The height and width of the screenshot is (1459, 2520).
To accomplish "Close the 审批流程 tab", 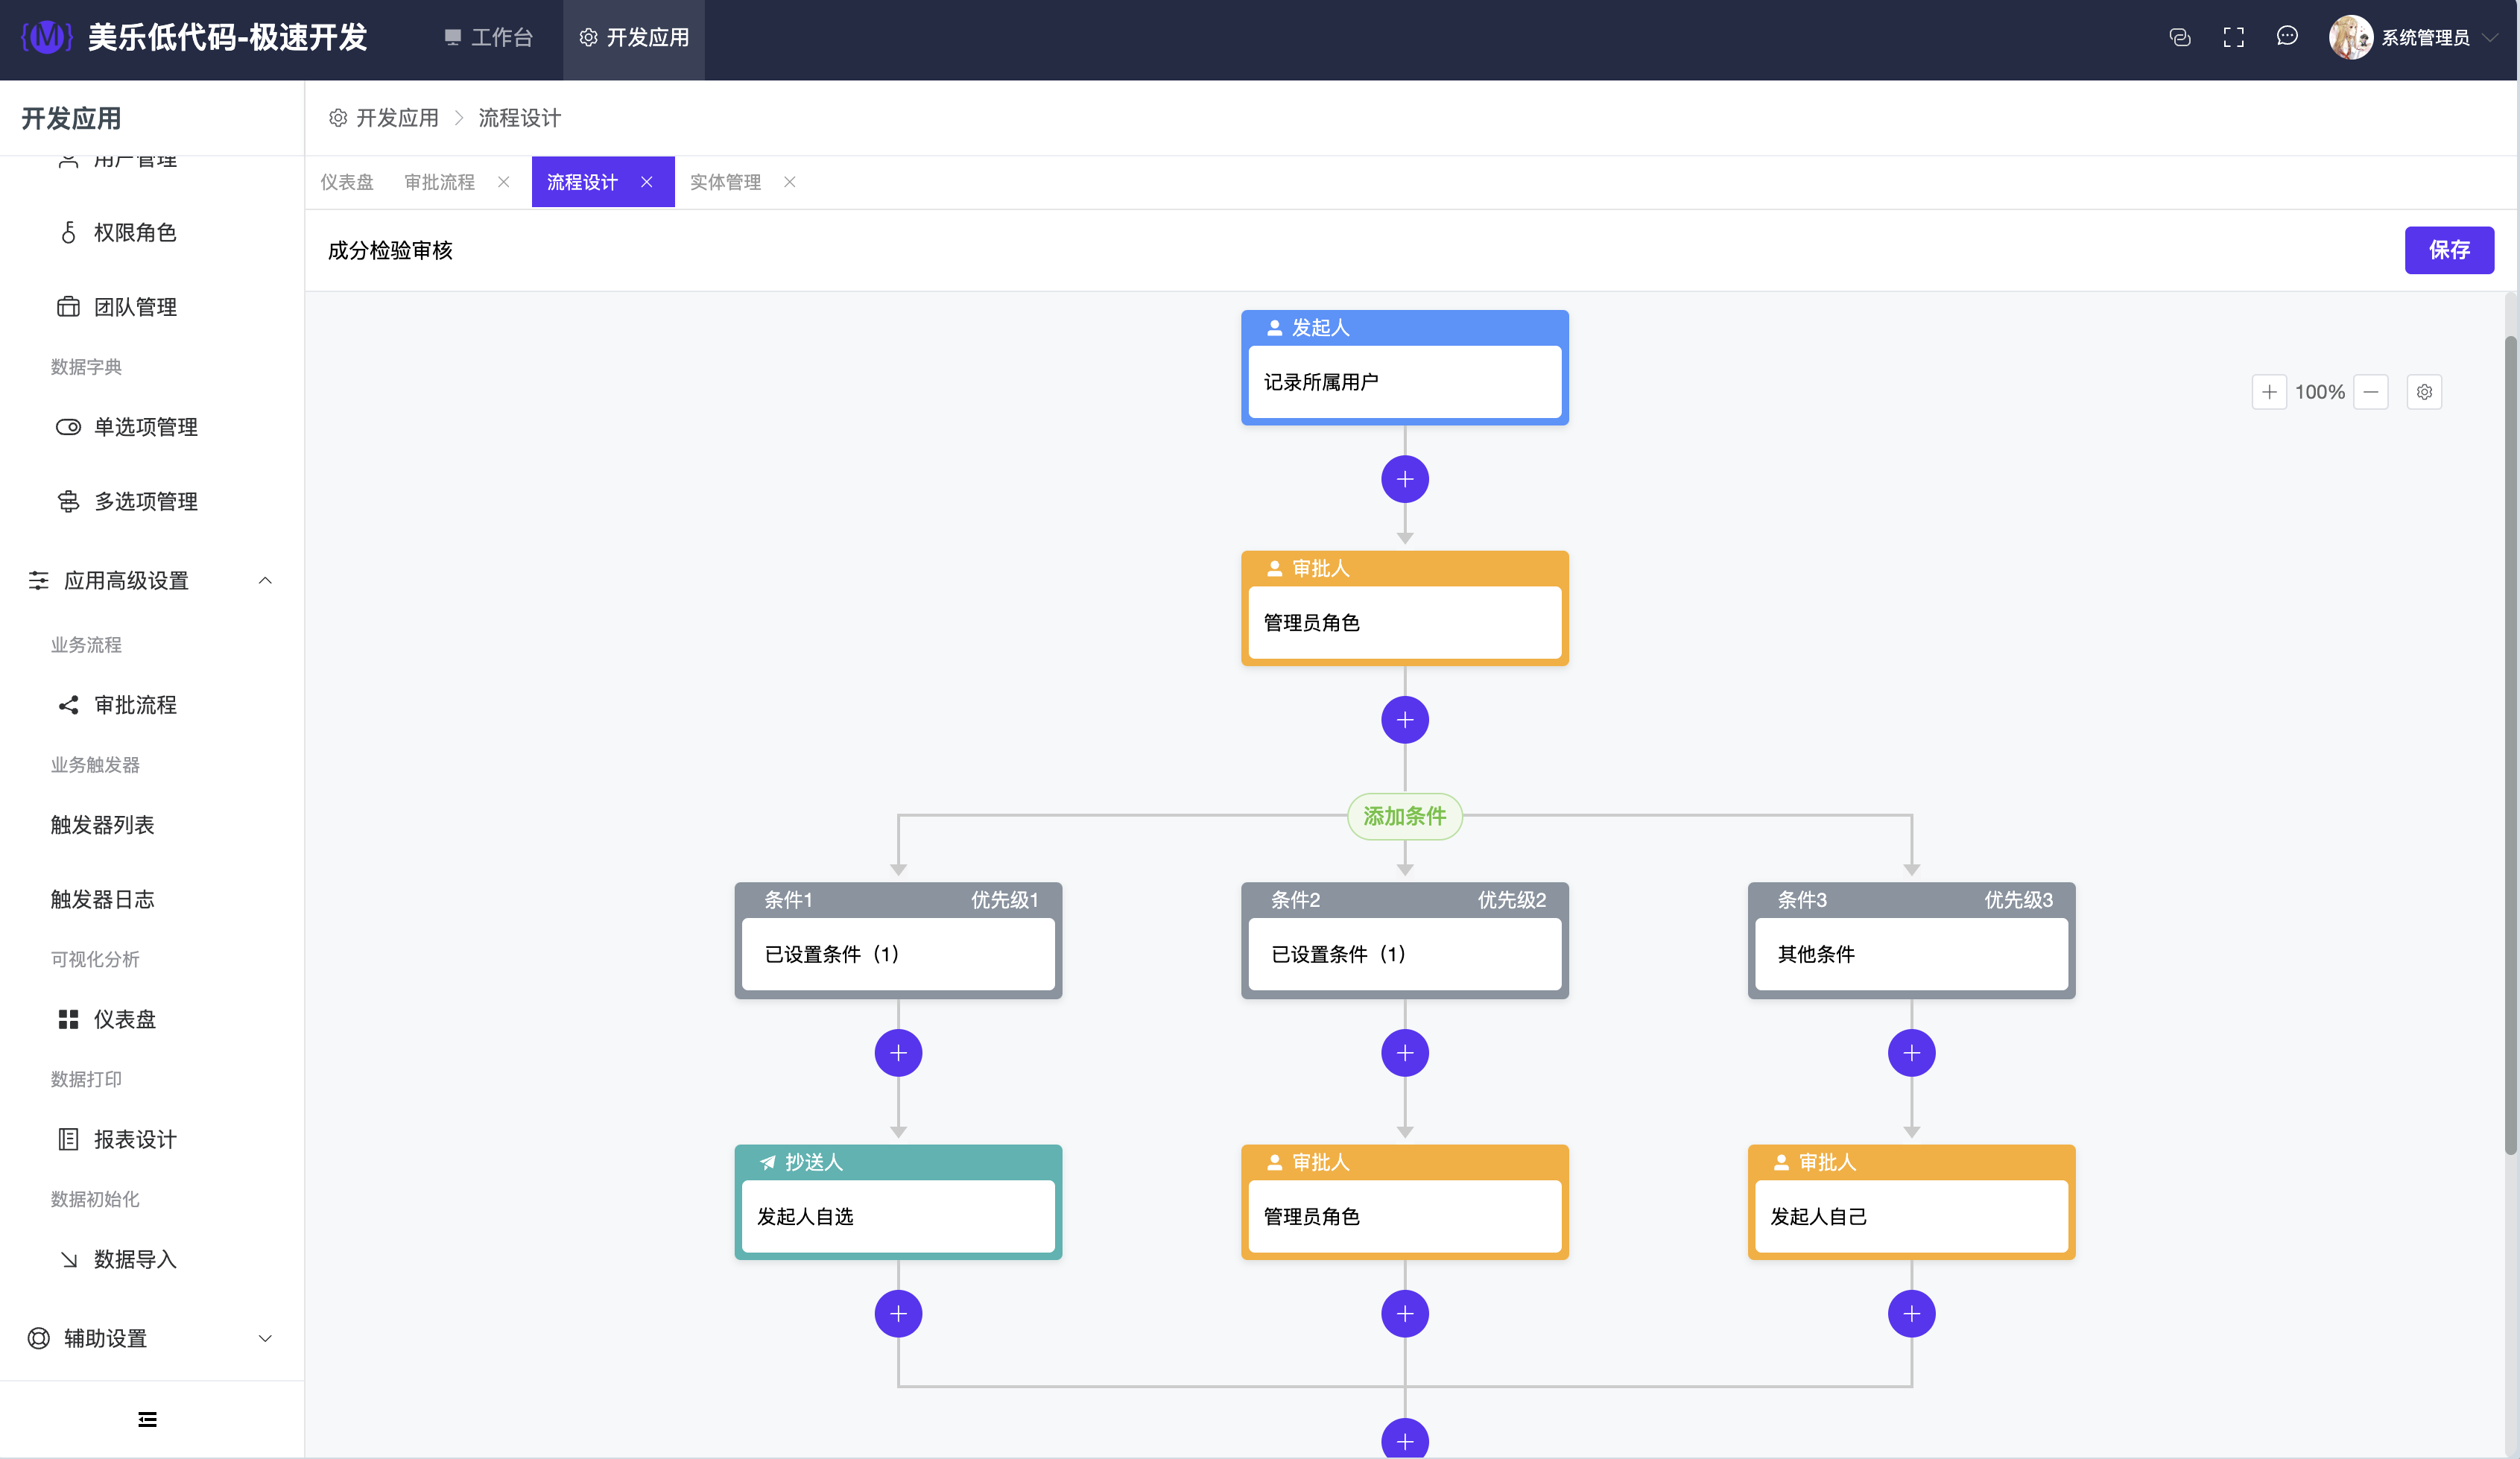I will coord(503,182).
